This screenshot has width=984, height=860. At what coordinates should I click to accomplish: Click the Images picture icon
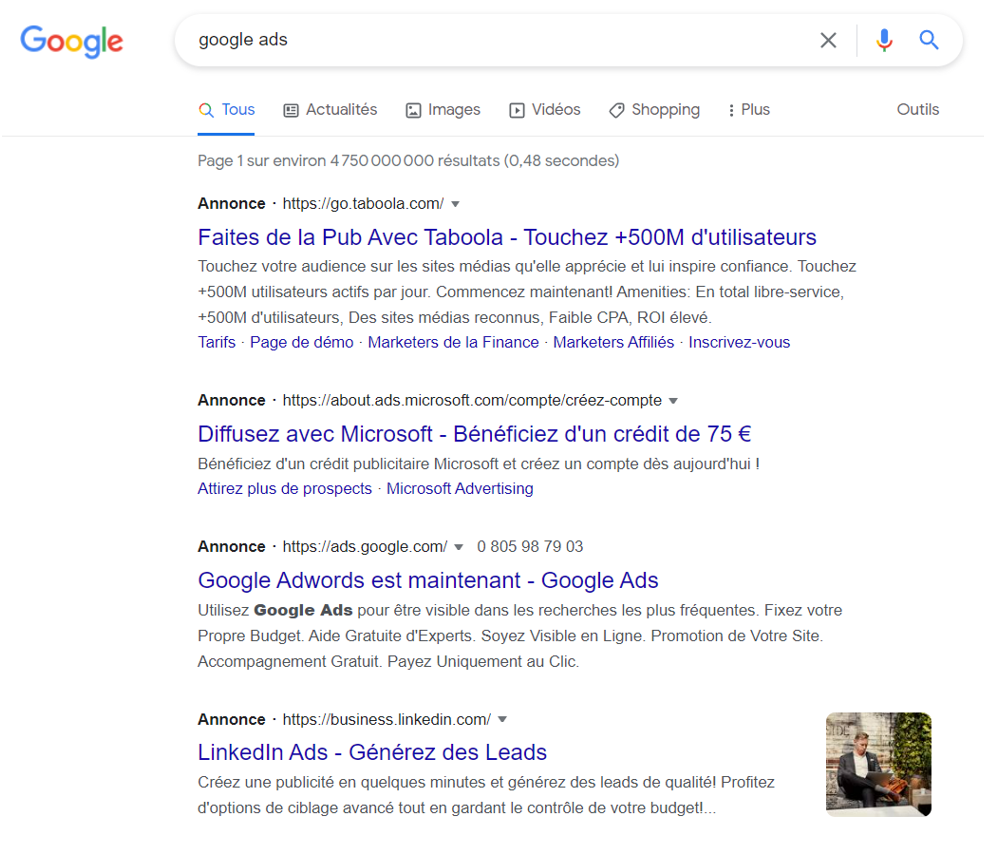pyautogui.click(x=413, y=111)
